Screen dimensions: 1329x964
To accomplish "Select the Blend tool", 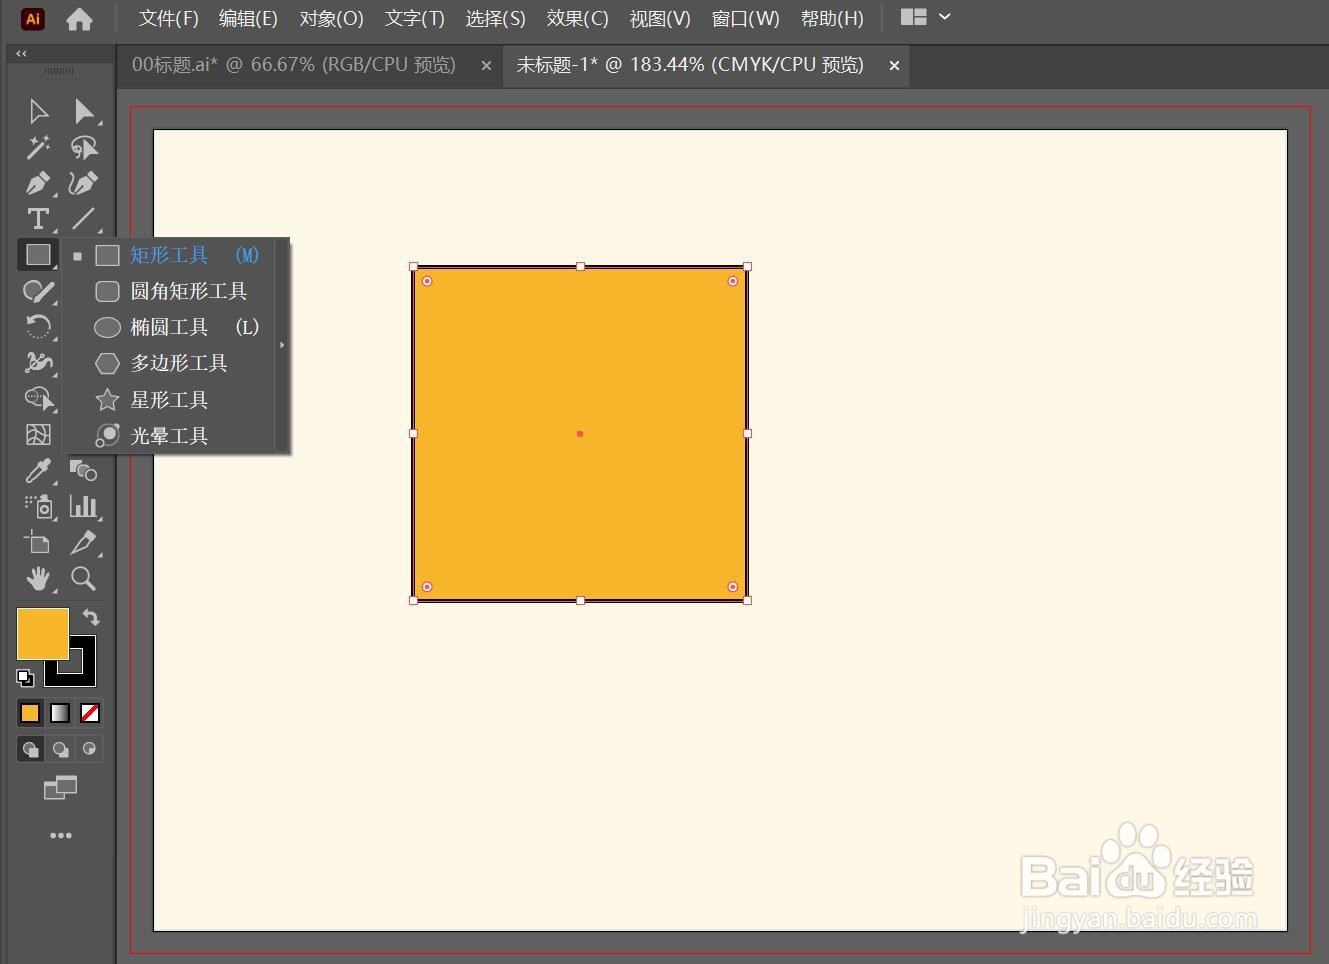I will [84, 470].
